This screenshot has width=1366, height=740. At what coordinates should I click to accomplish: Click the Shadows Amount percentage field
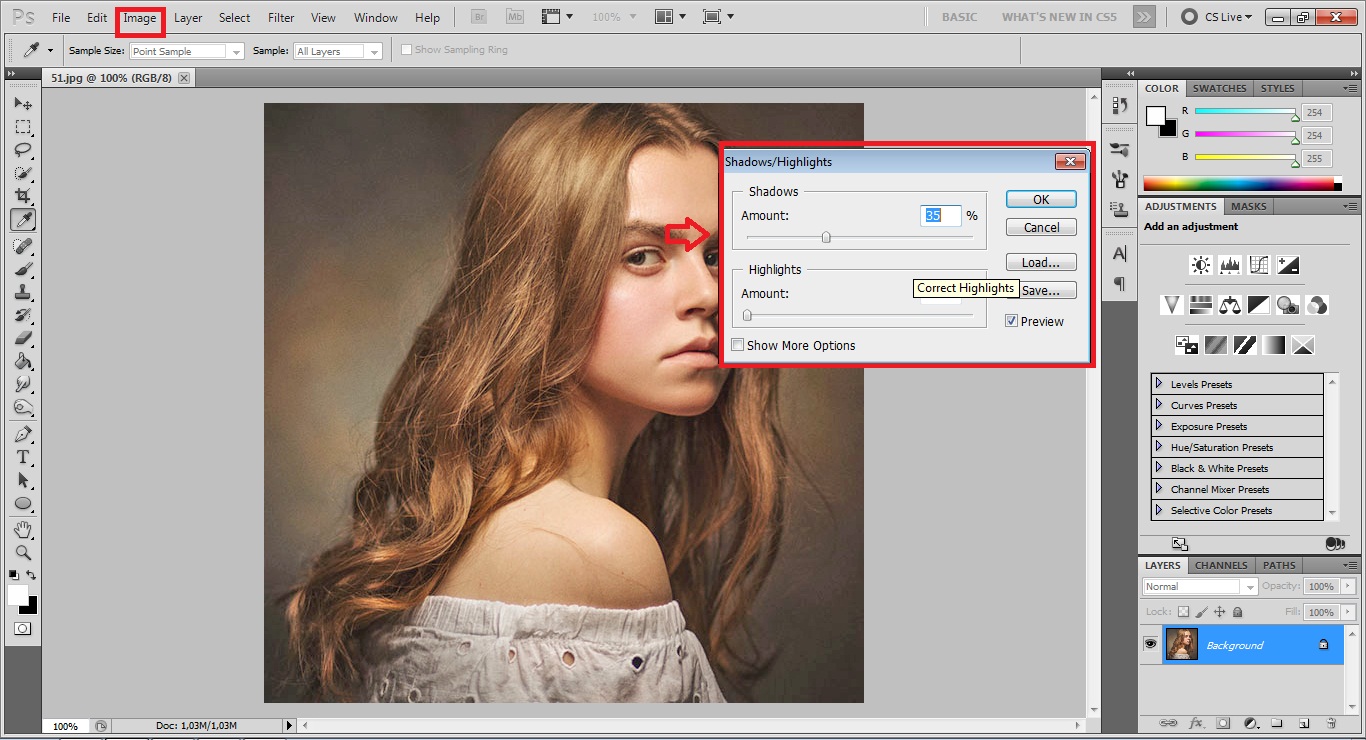click(940, 215)
